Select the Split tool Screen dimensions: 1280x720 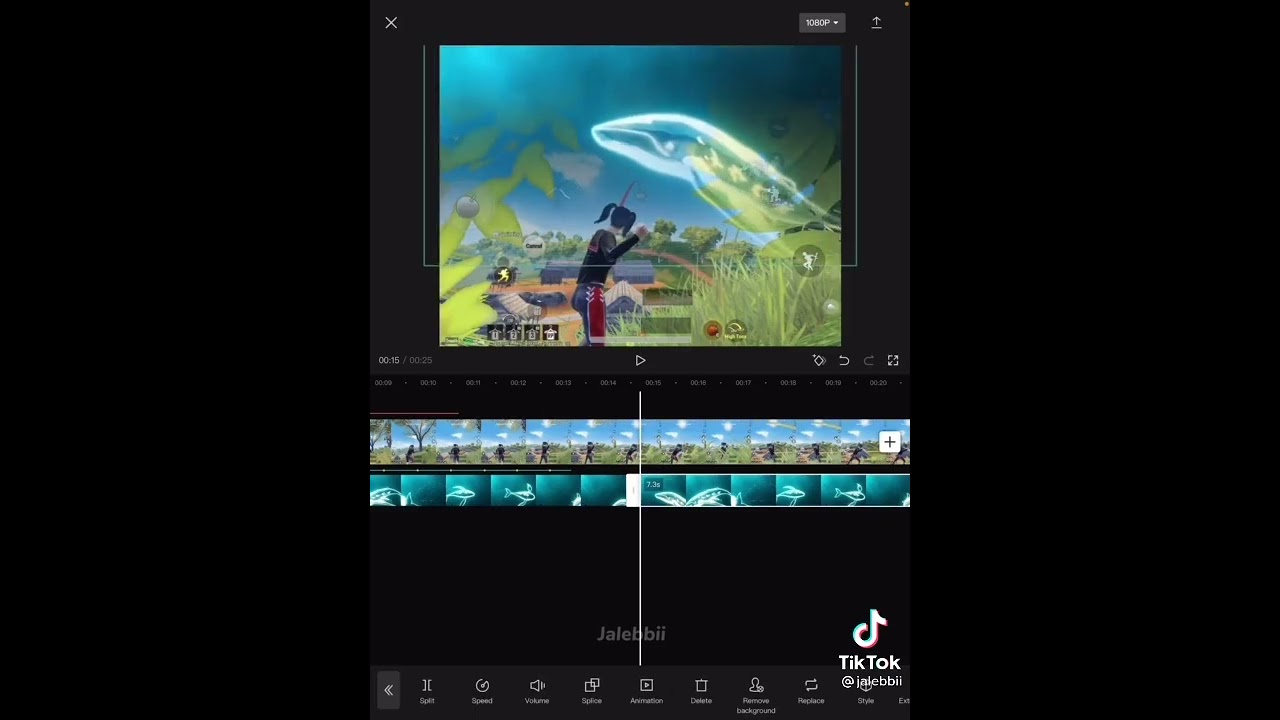pyautogui.click(x=427, y=691)
